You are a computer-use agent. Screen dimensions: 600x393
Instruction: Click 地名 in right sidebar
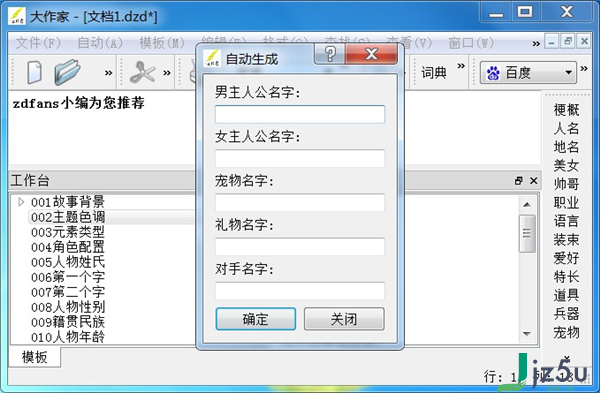pyautogui.click(x=566, y=147)
